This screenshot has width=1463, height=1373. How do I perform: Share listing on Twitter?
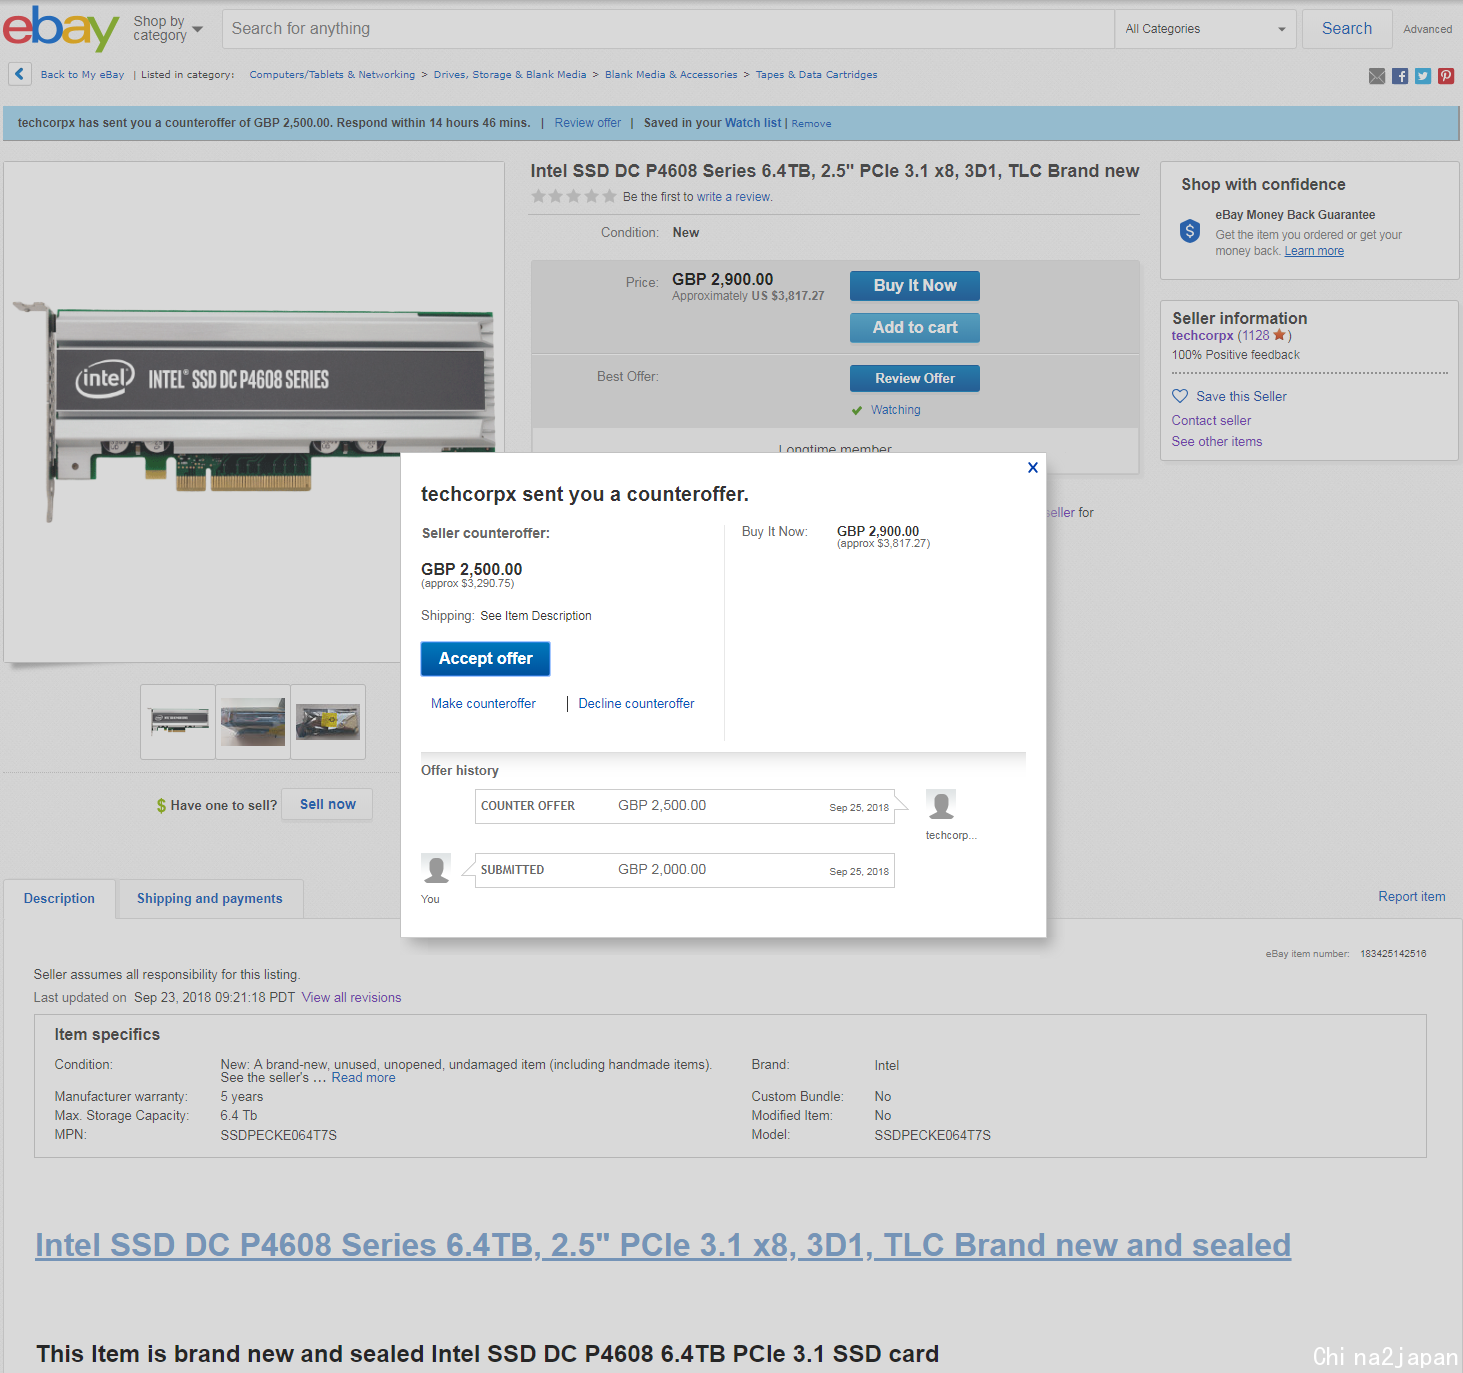(1423, 76)
